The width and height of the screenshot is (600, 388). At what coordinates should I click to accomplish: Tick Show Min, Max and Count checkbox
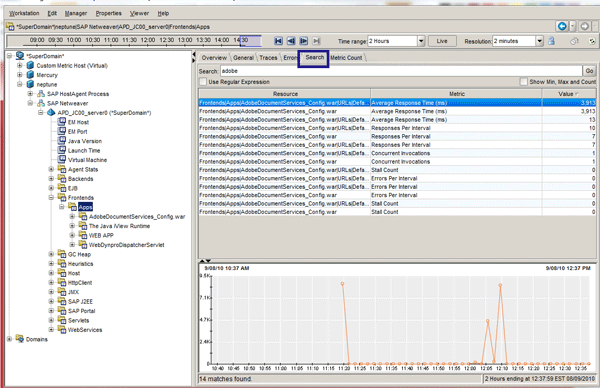(523, 82)
